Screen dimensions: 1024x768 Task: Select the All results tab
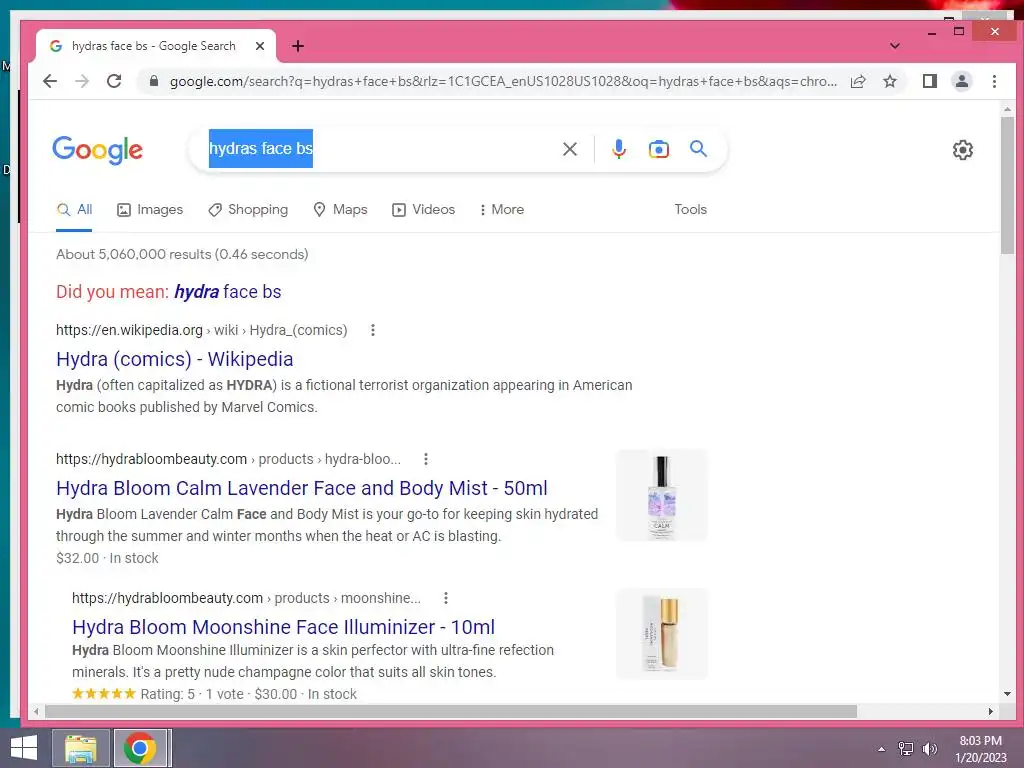pos(74,210)
